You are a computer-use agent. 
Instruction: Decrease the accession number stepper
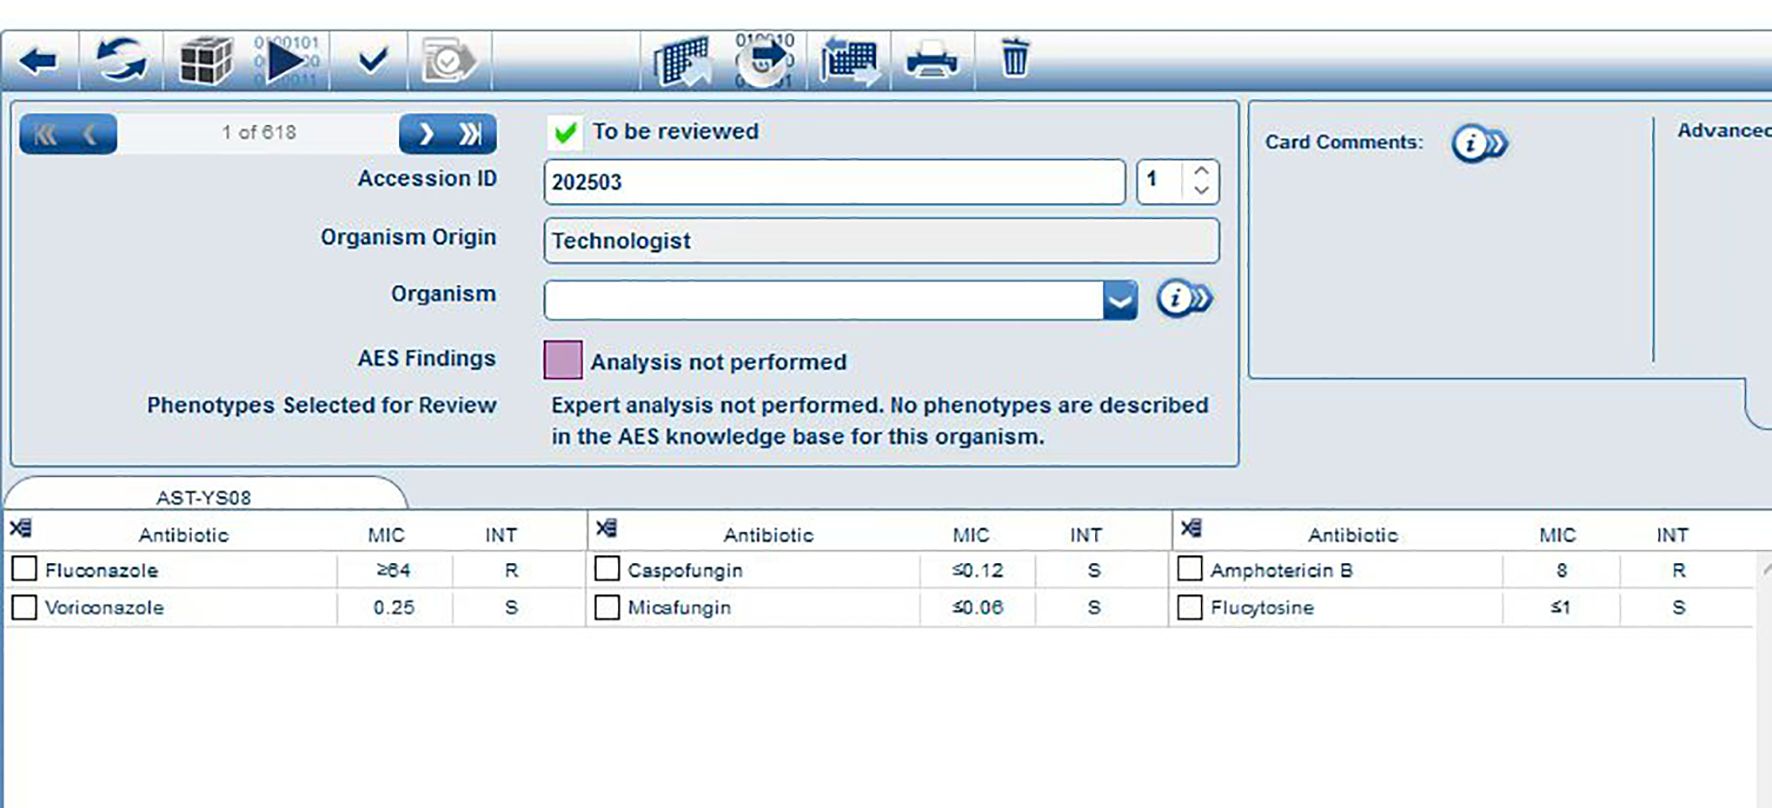[x=1201, y=191]
